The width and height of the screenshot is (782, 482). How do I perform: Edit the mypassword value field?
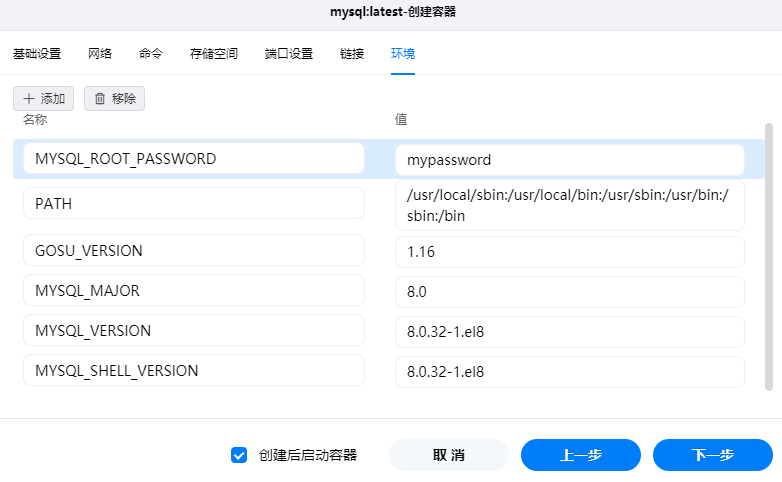coord(570,160)
